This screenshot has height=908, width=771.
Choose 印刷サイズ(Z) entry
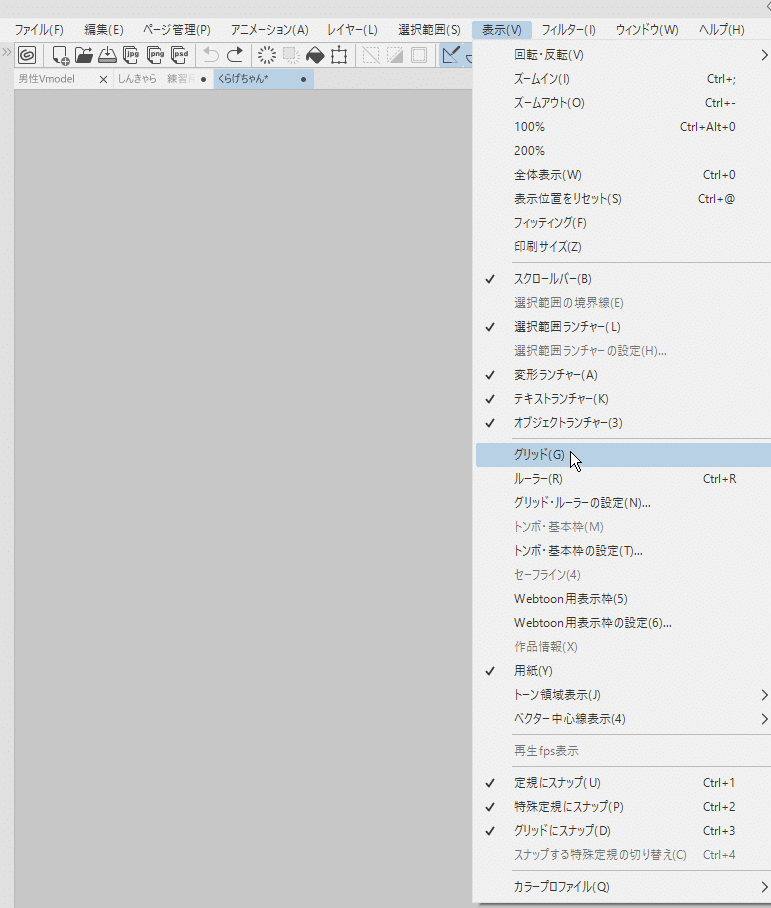pos(623,247)
